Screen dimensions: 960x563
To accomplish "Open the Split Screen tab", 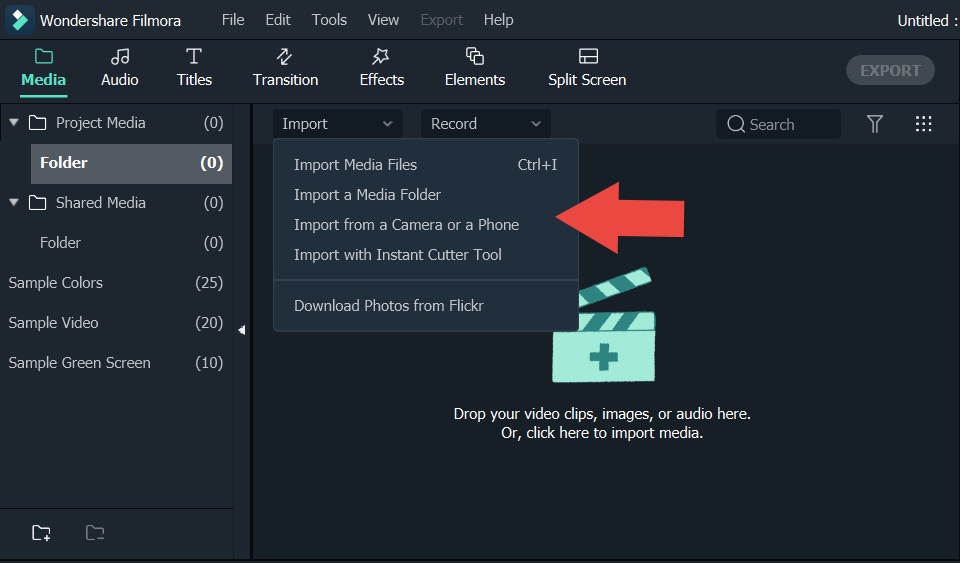I will point(587,68).
